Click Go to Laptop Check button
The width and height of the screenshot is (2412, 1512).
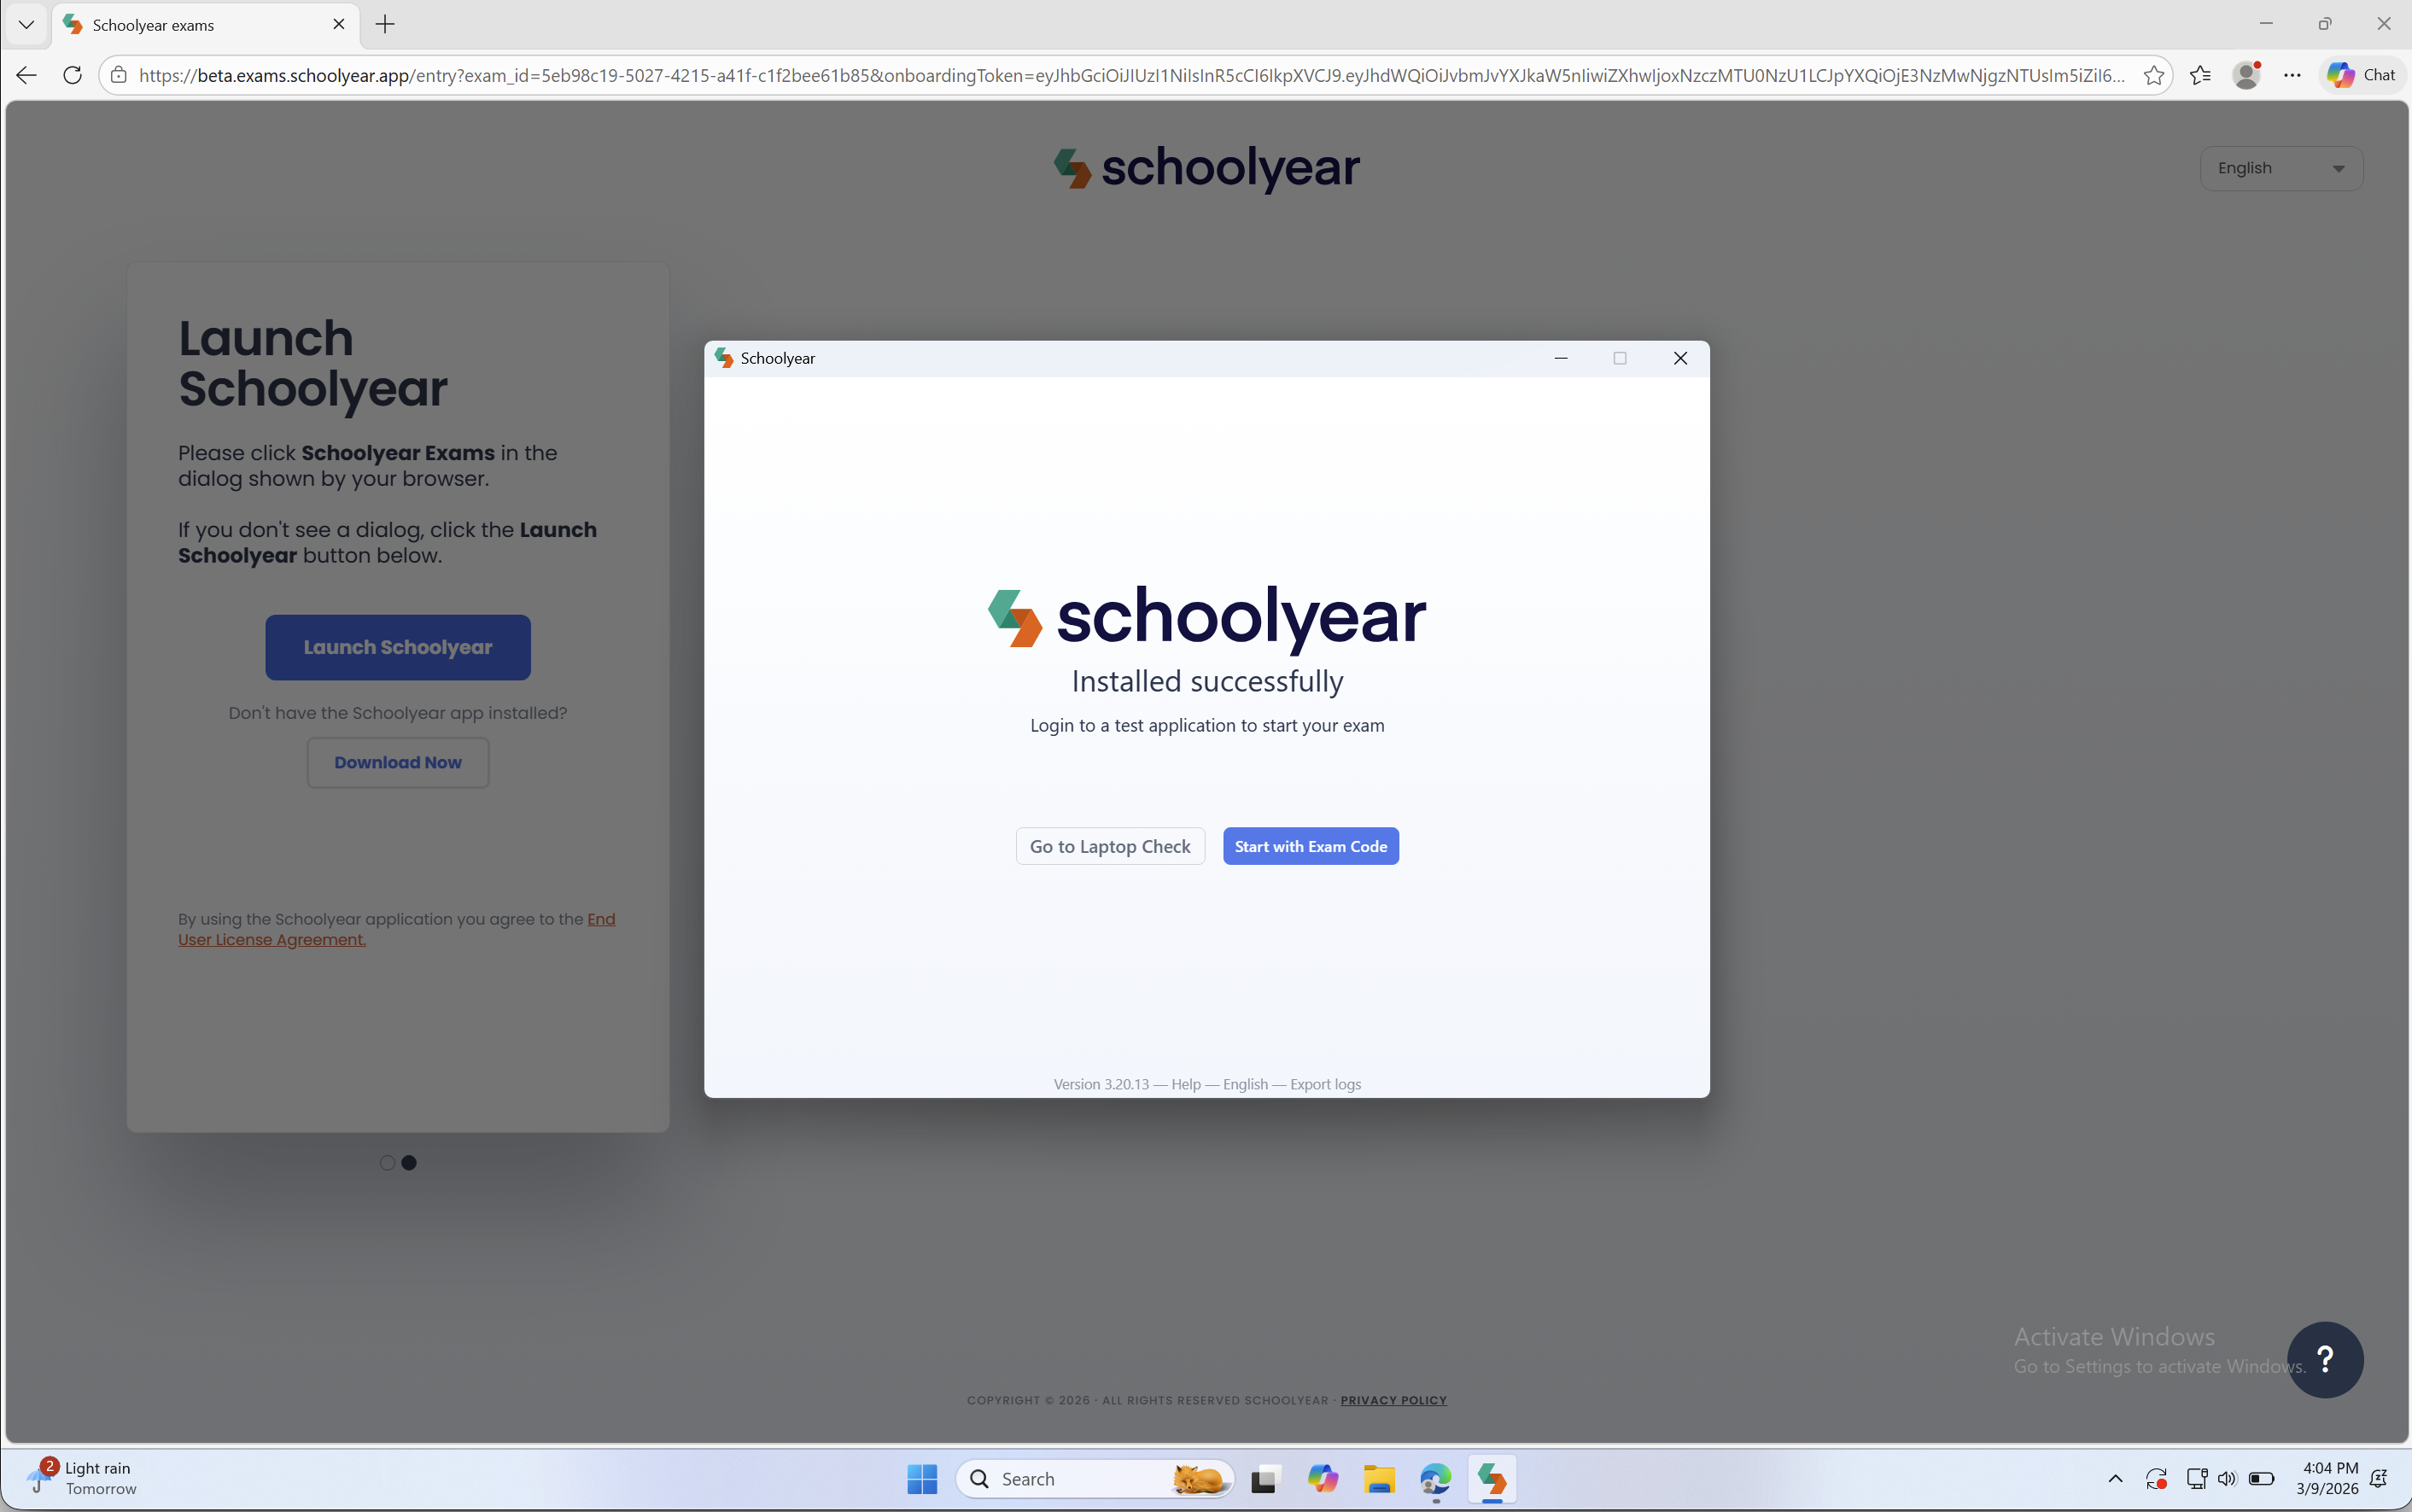tap(1110, 846)
